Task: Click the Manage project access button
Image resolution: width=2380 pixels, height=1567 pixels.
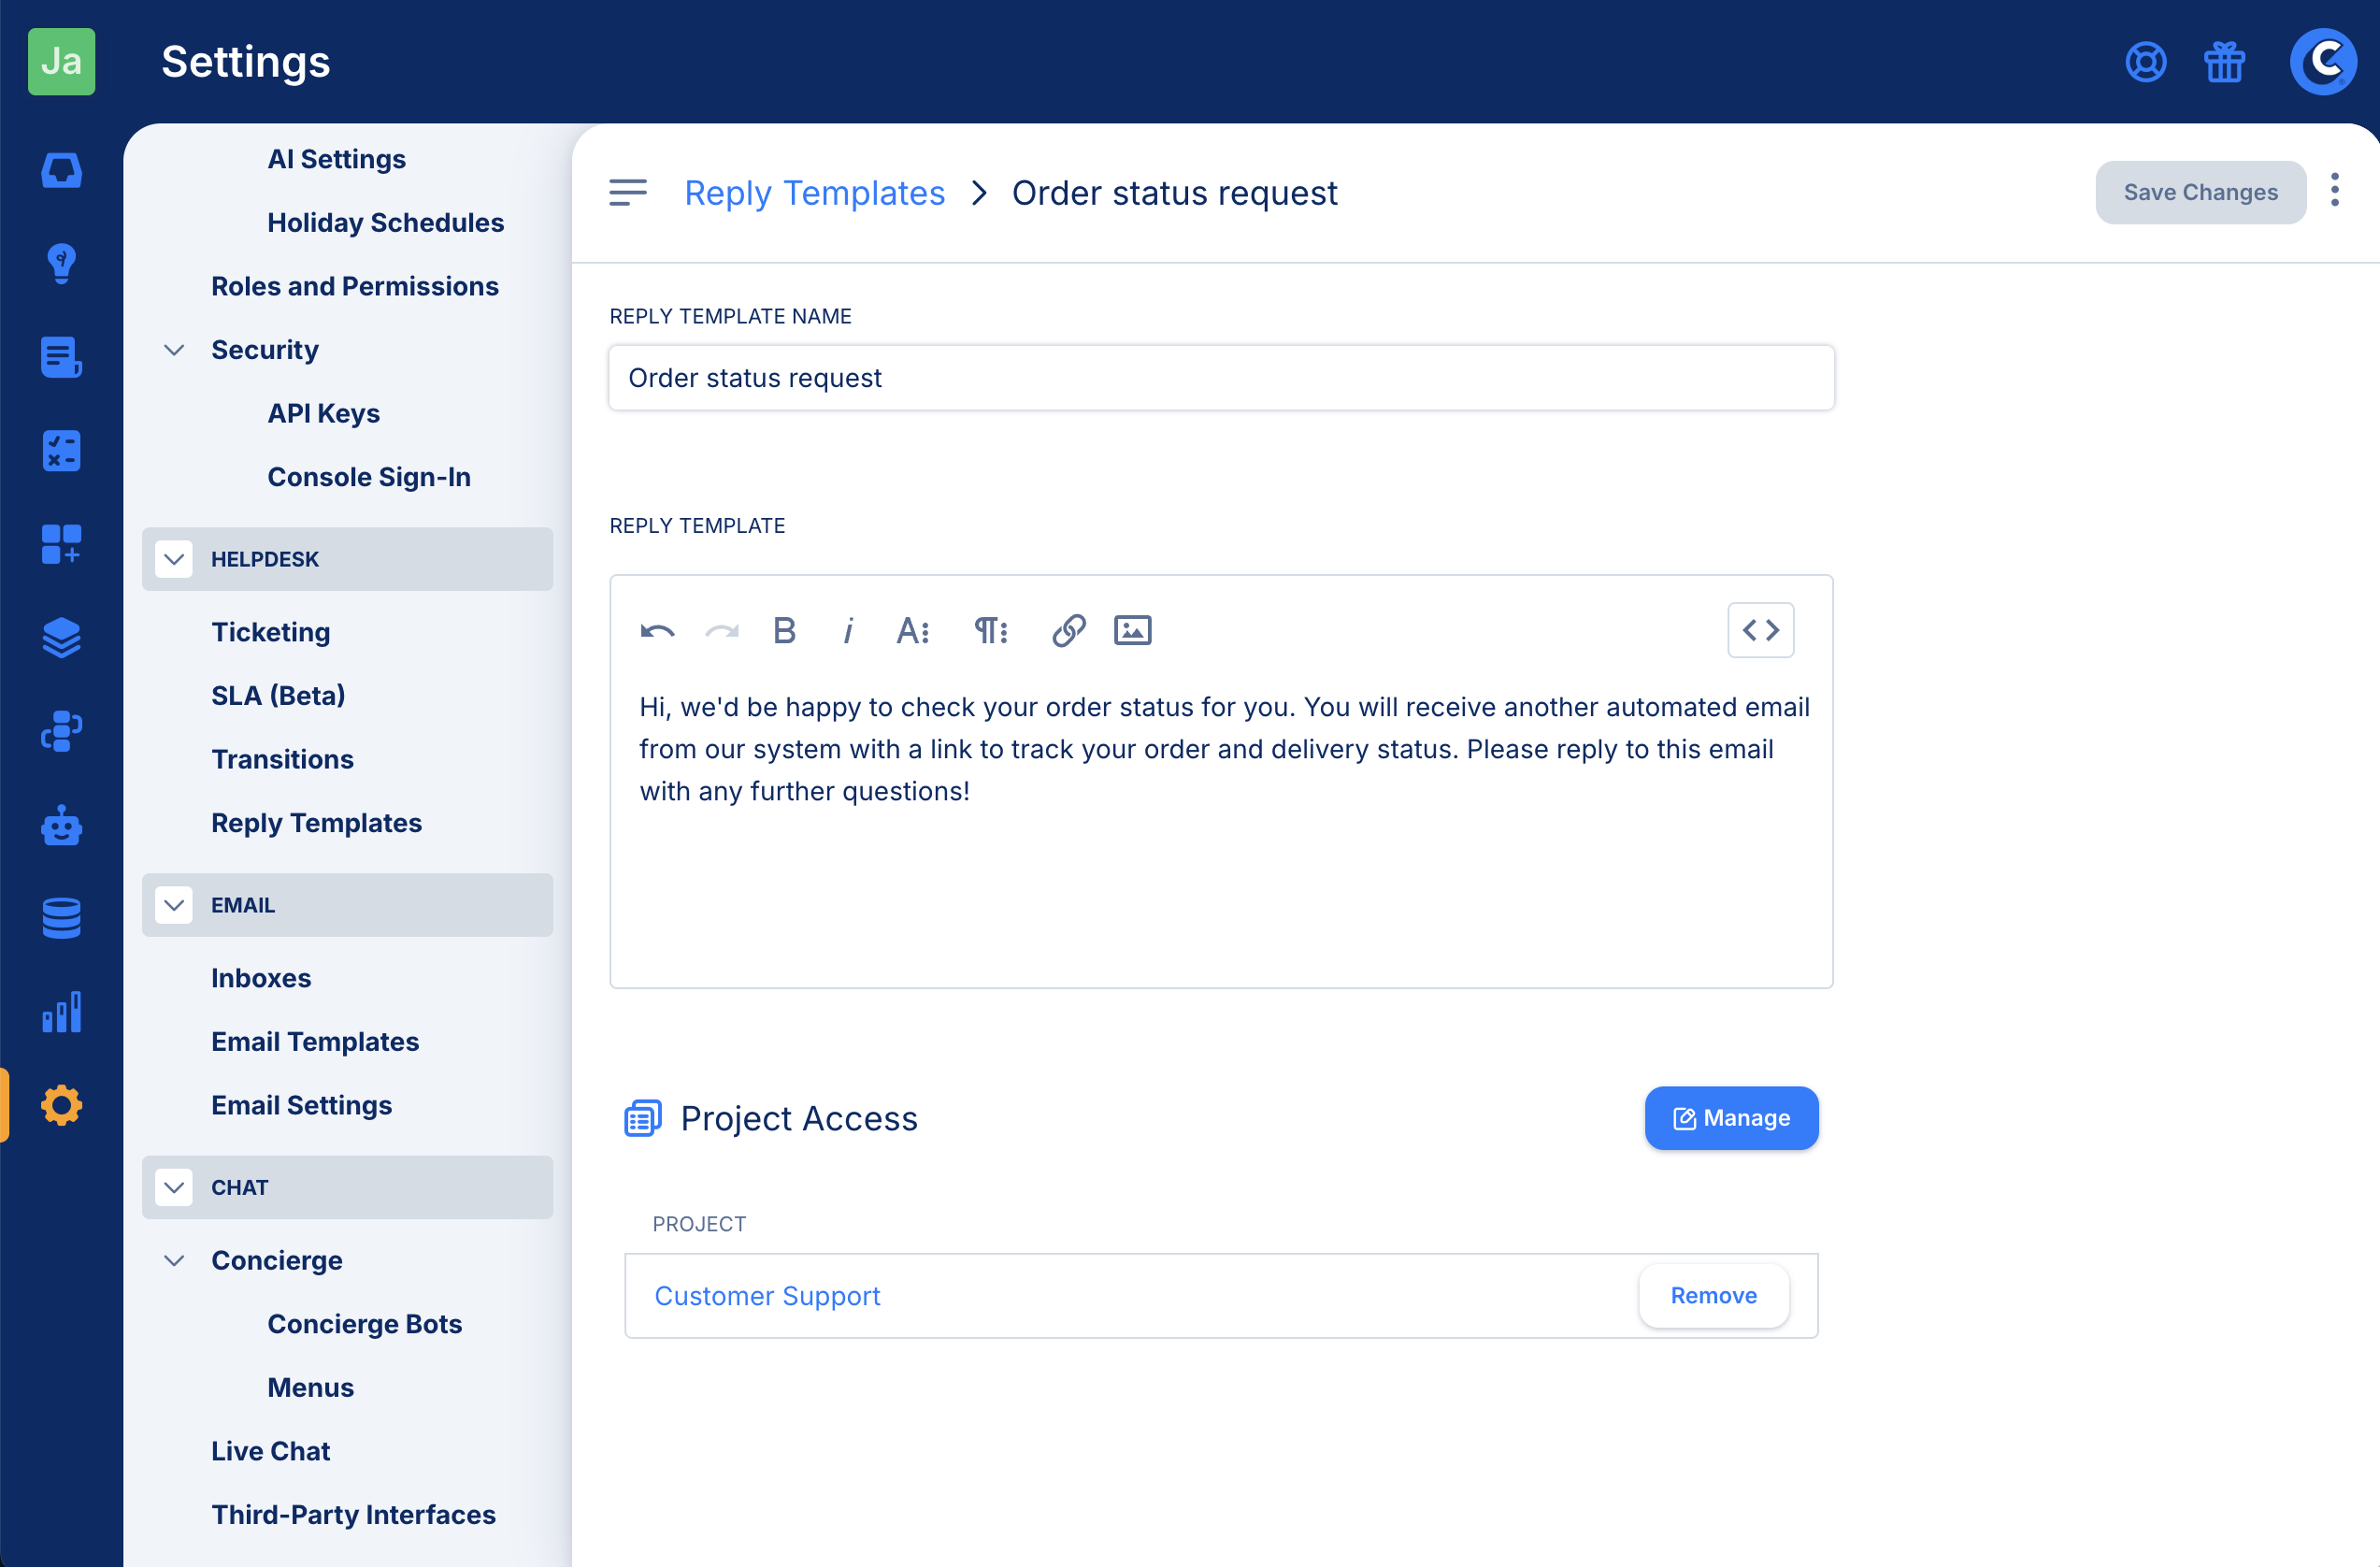Action: tap(1731, 1117)
